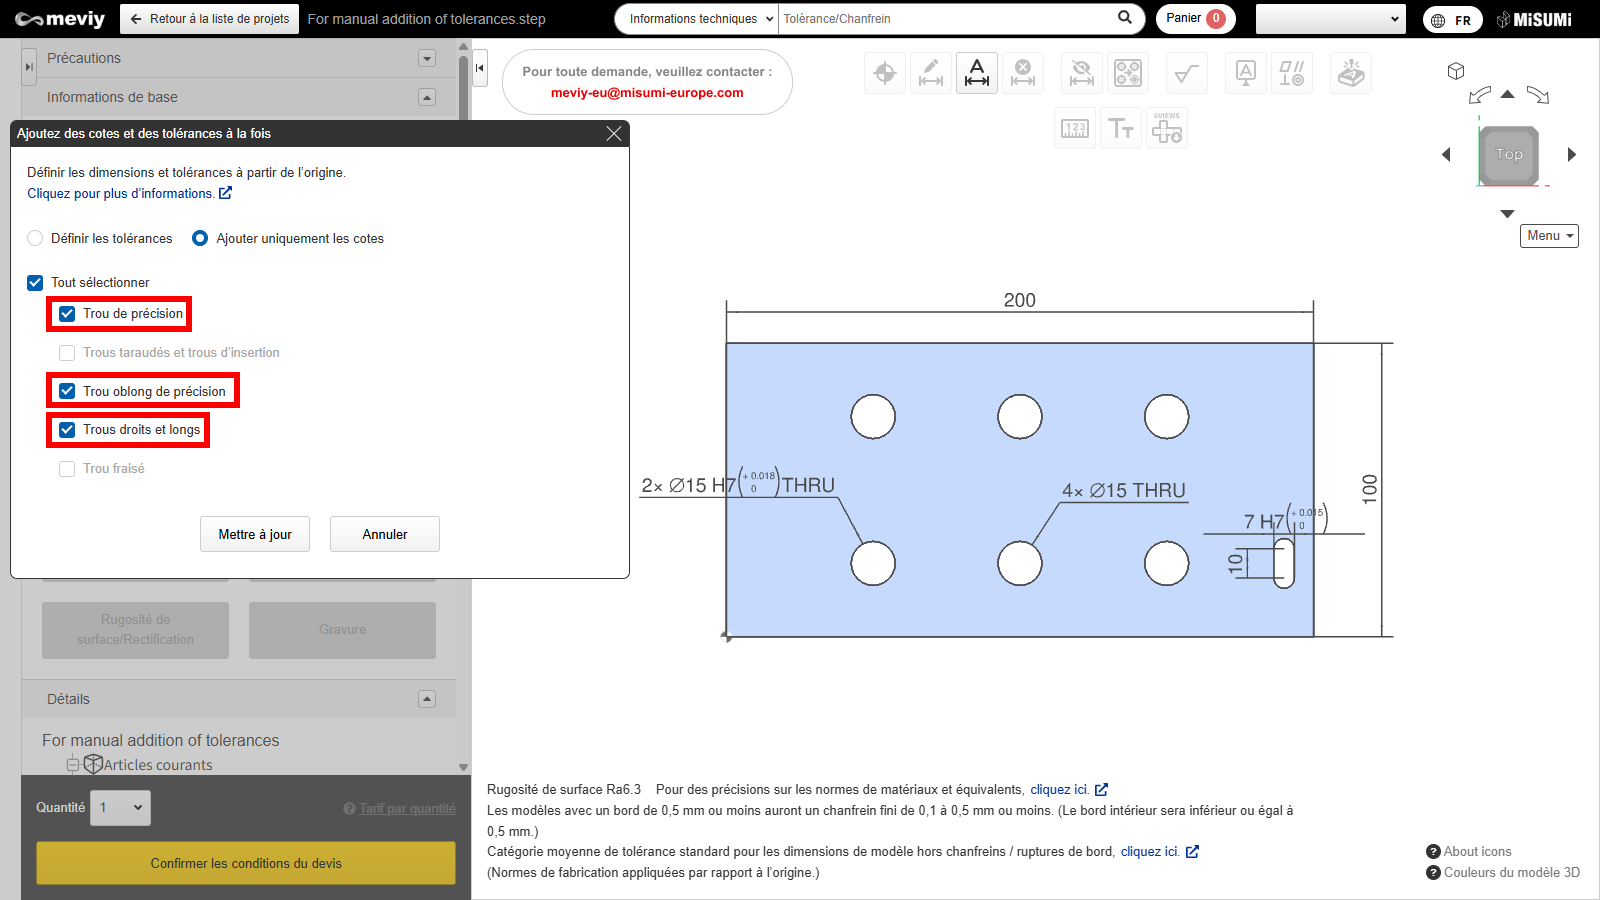
Task: Rotate view with right arrow of view cube
Action: point(1571,155)
